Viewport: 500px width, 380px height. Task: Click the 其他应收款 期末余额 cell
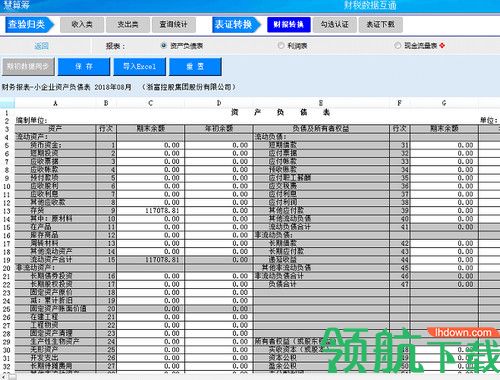[150, 202]
